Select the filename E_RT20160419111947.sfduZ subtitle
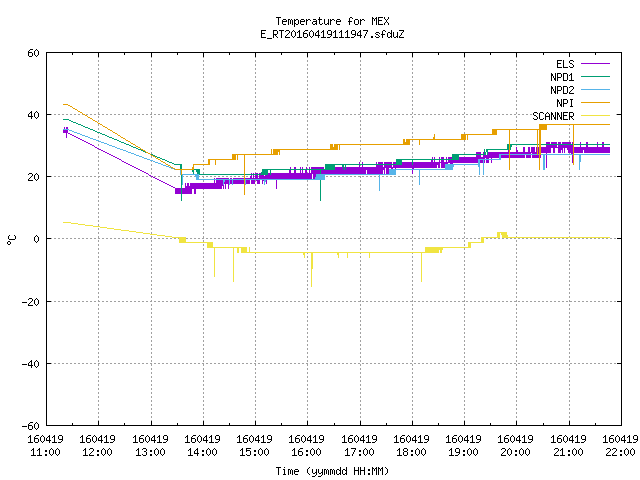 [332, 34]
